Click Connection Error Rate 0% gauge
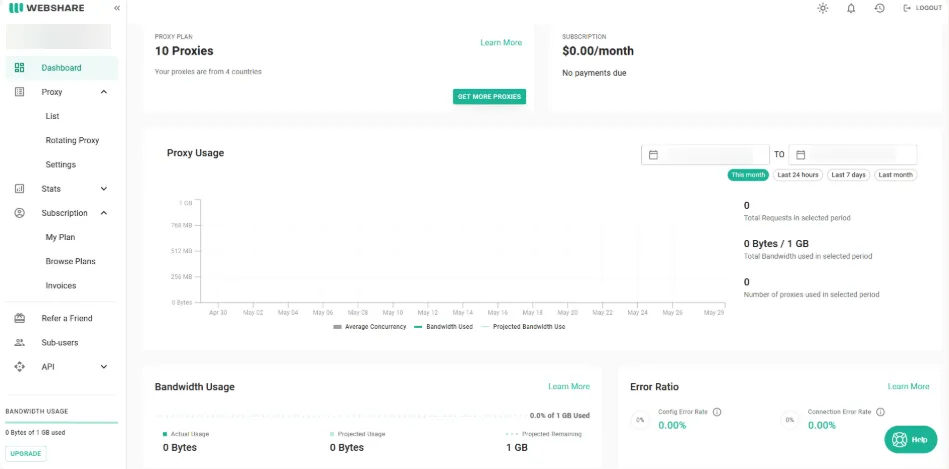Image resolution: width=949 pixels, height=469 pixels. [x=790, y=419]
